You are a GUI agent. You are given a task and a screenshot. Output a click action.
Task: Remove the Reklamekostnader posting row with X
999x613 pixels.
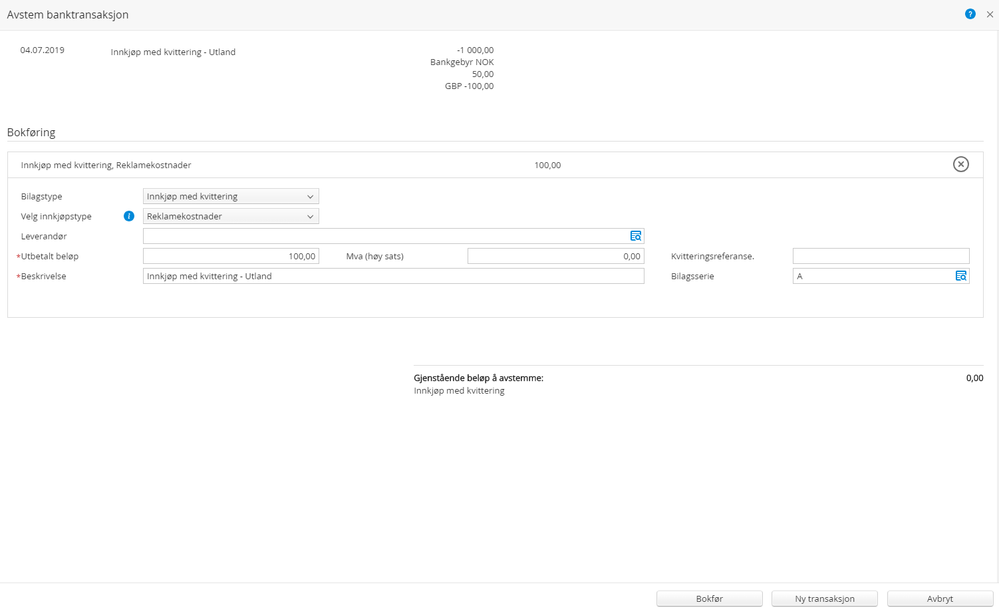[961, 164]
